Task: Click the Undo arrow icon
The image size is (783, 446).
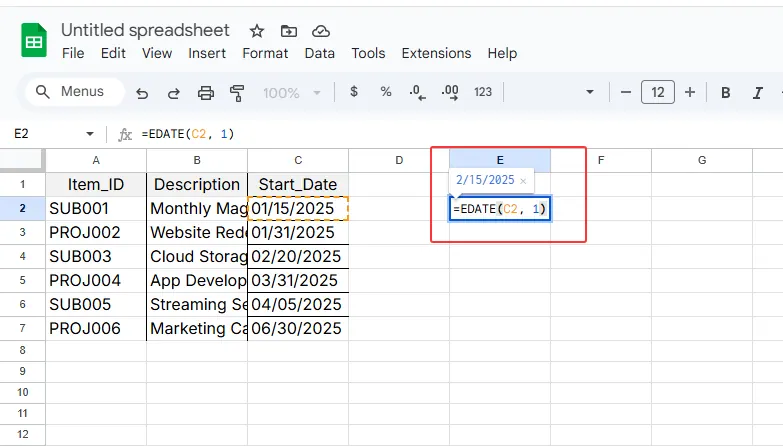Action: tap(142, 93)
